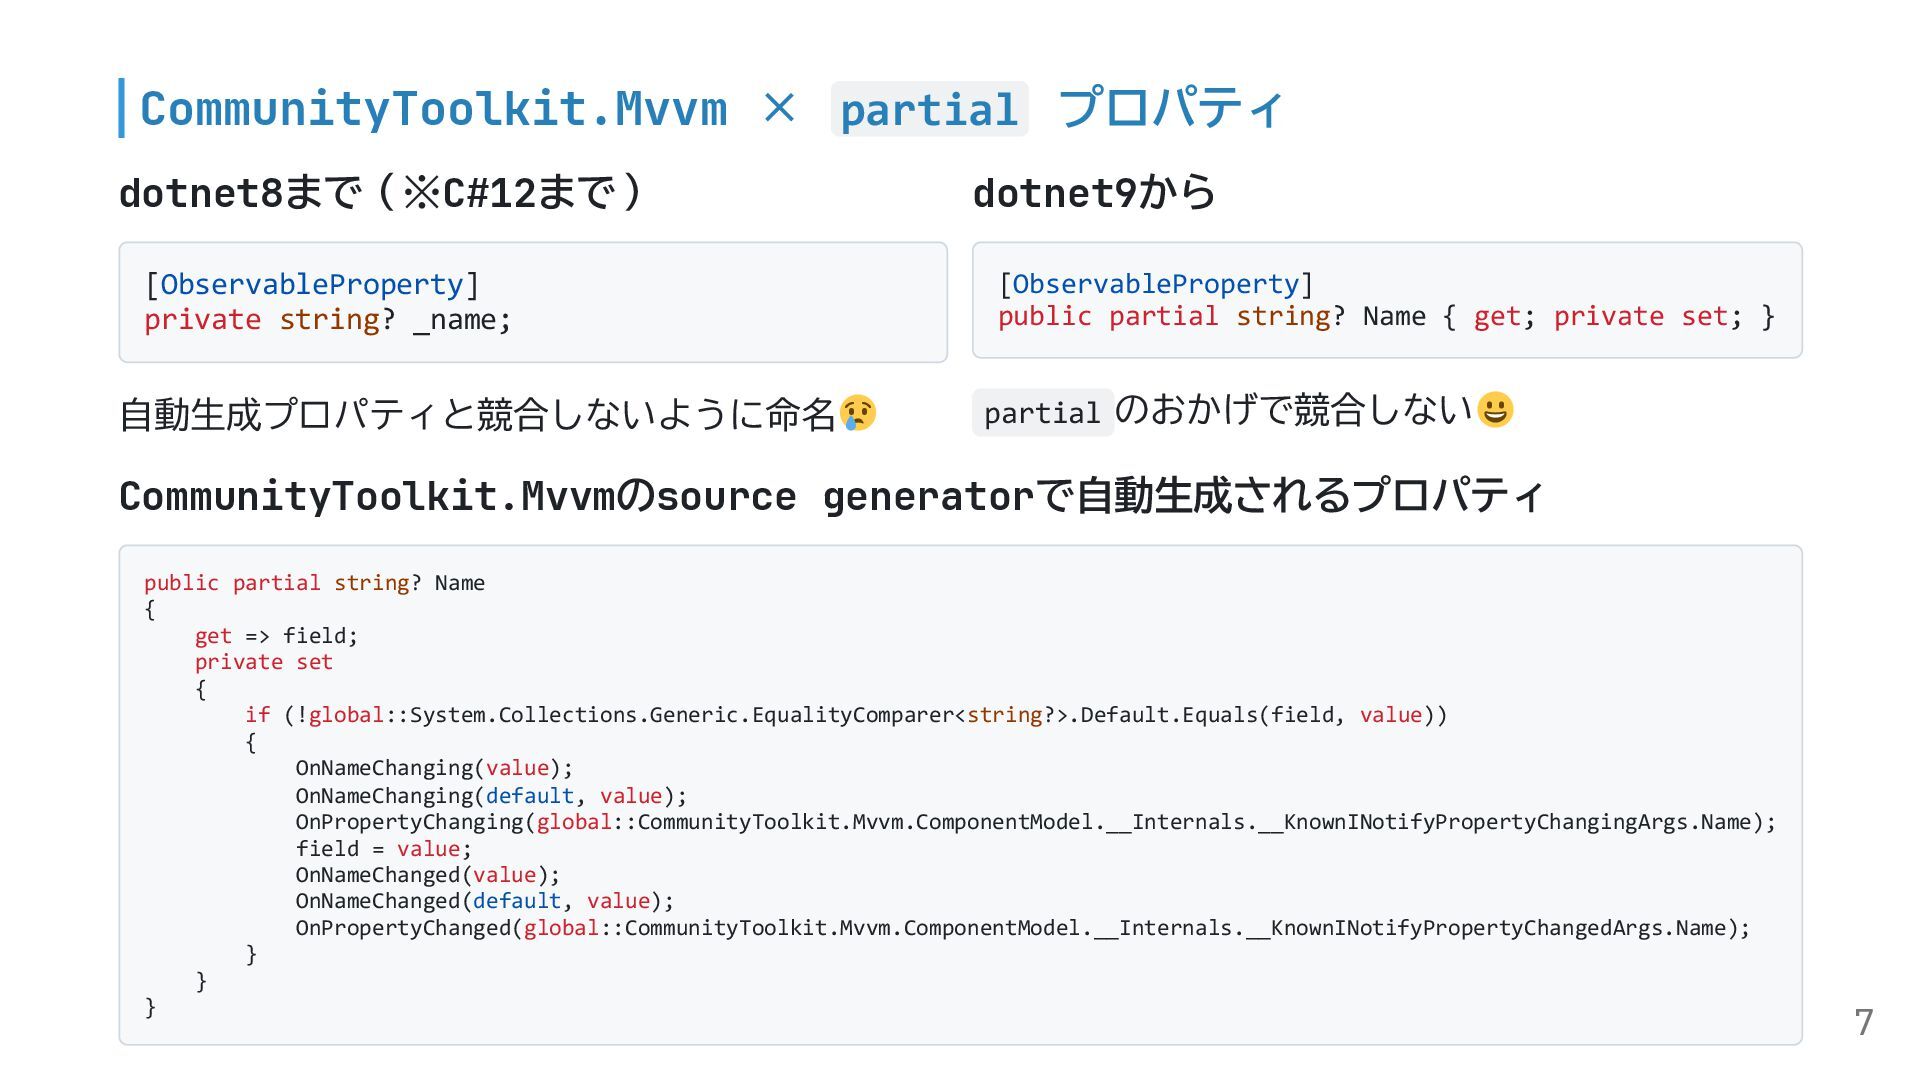
Task: Click the get => field; line
Action: point(276,636)
